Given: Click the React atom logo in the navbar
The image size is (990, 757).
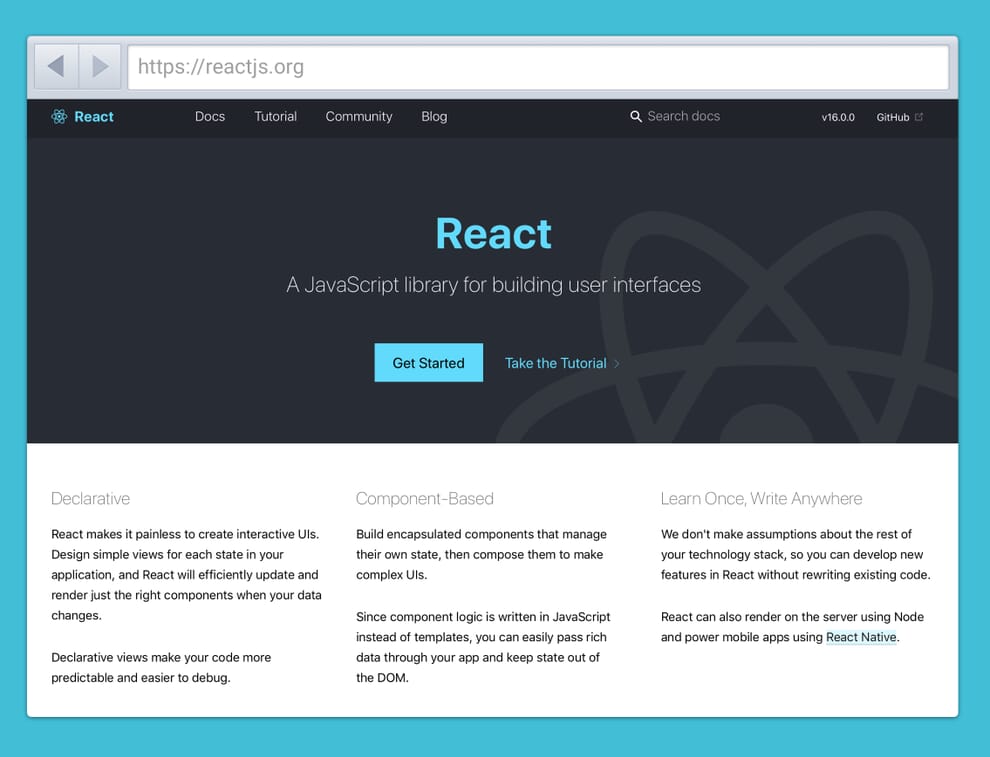Looking at the screenshot, I should point(58,117).
